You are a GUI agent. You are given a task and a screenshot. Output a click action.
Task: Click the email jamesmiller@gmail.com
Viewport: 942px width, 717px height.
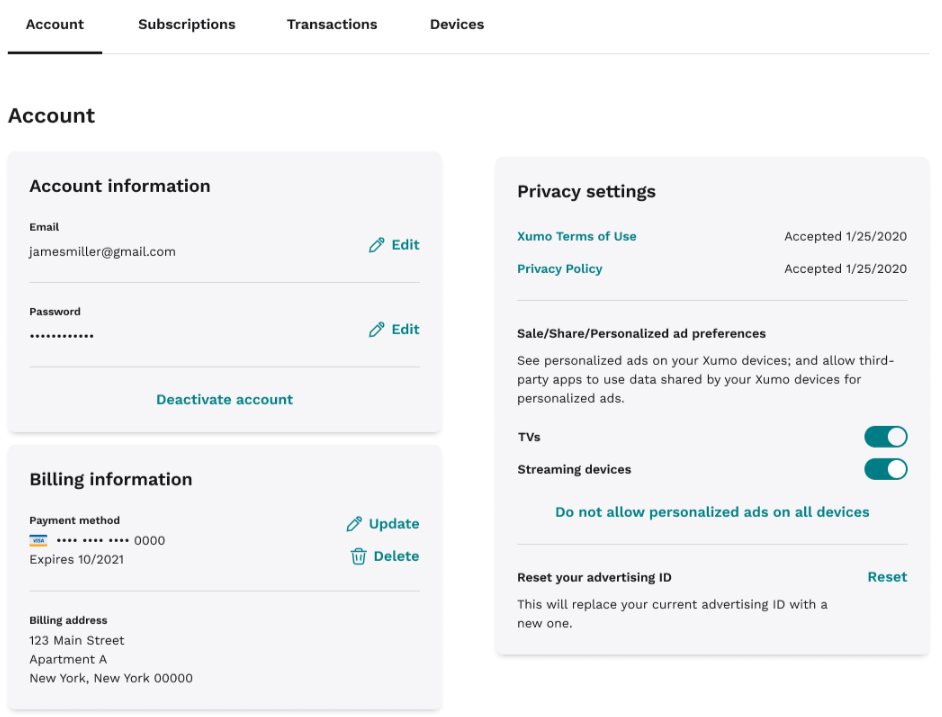[103, 252]
